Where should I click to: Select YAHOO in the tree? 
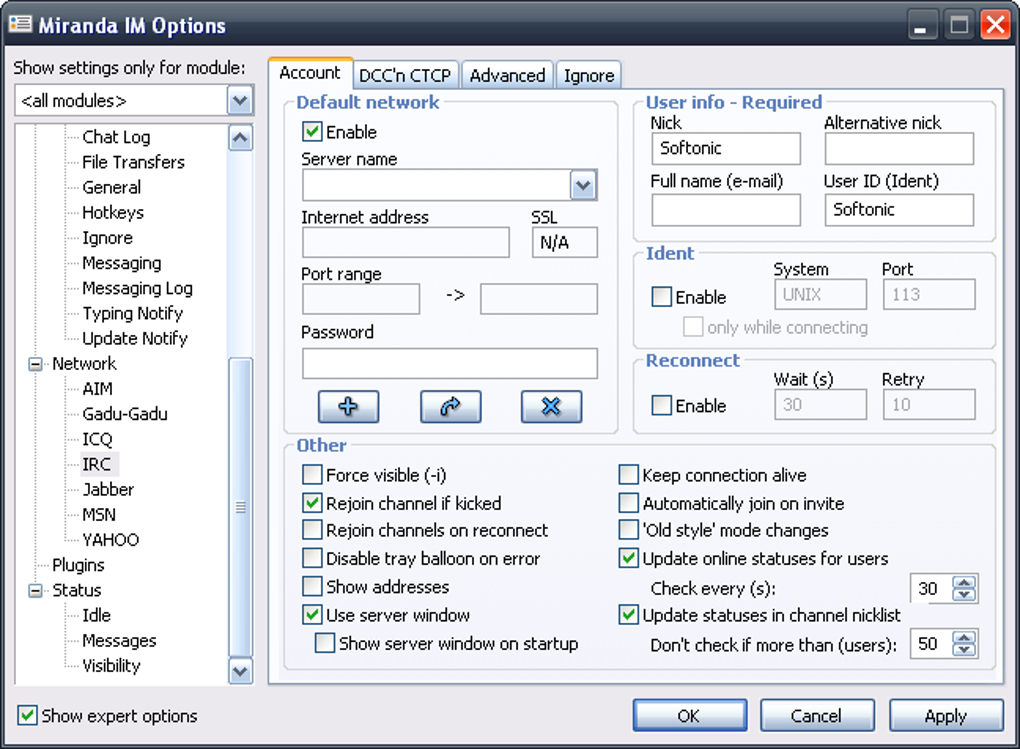click(111, 539)
